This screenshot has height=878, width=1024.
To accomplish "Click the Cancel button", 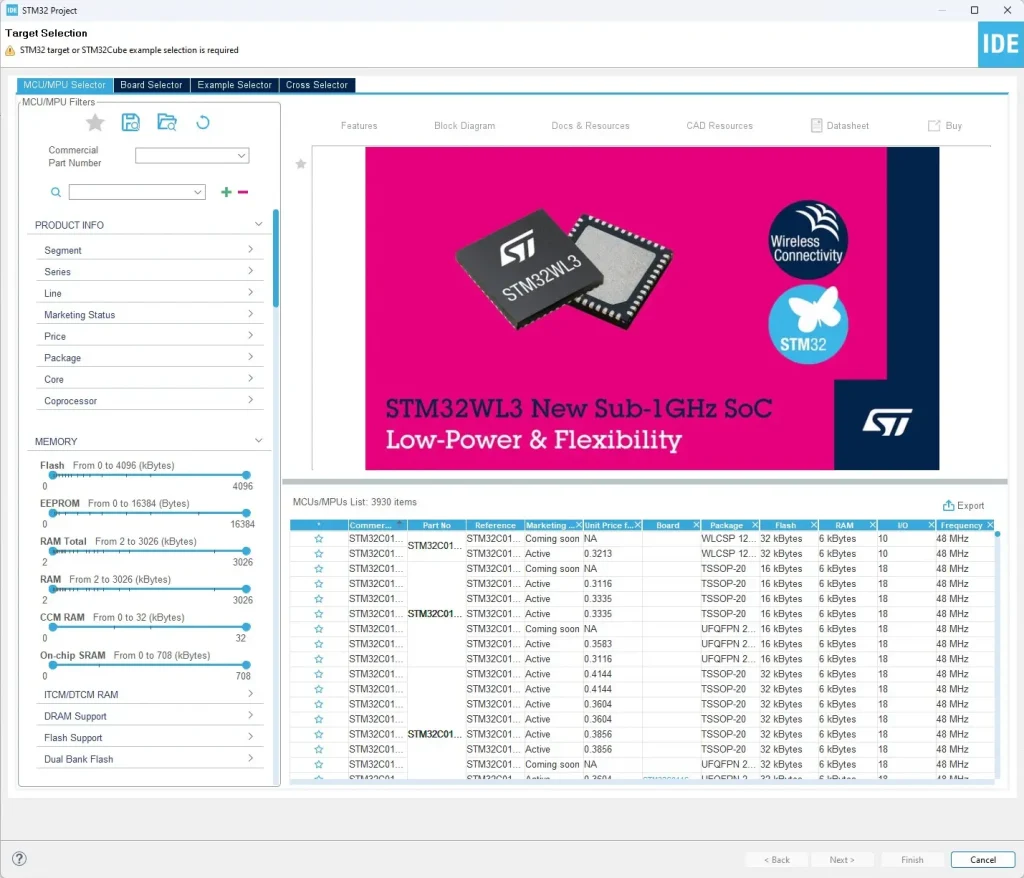I will [983, 860].
